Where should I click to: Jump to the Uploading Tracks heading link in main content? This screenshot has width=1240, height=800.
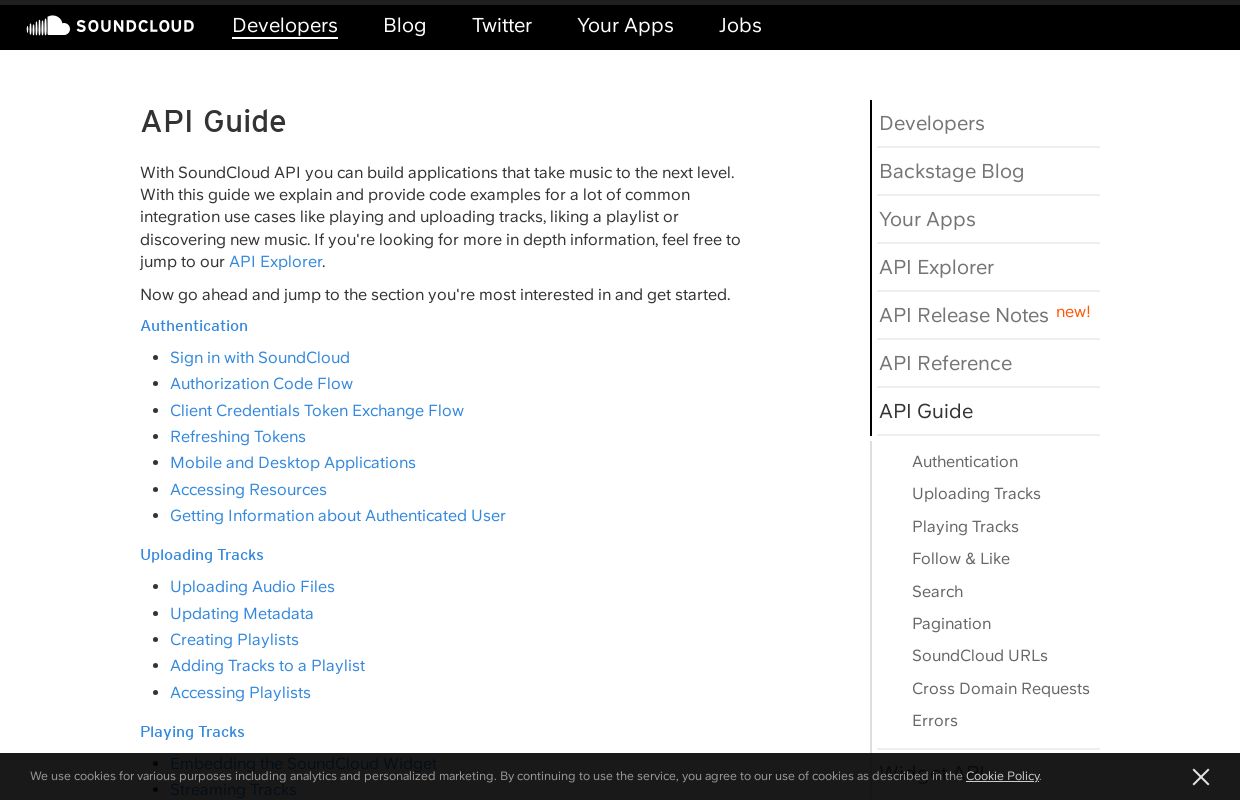pyautogui.click(x=202, y=555)
